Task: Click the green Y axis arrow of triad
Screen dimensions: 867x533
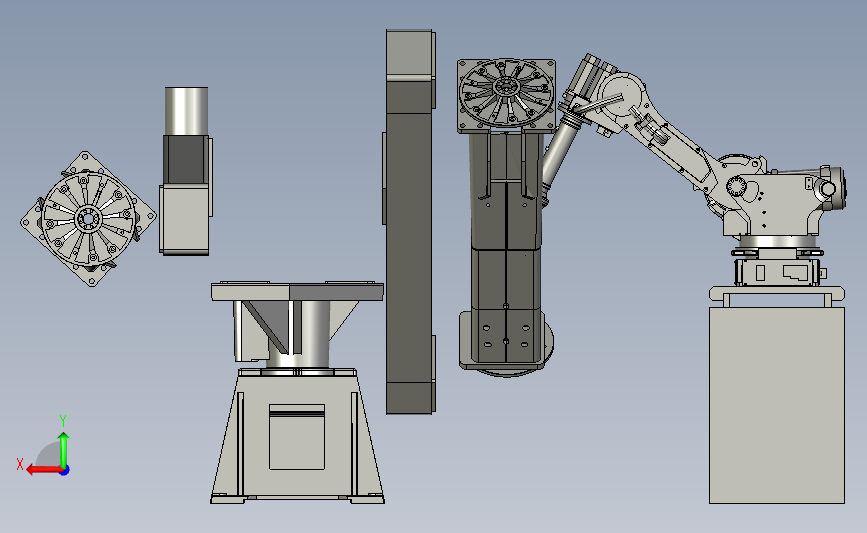Action: 64,450
